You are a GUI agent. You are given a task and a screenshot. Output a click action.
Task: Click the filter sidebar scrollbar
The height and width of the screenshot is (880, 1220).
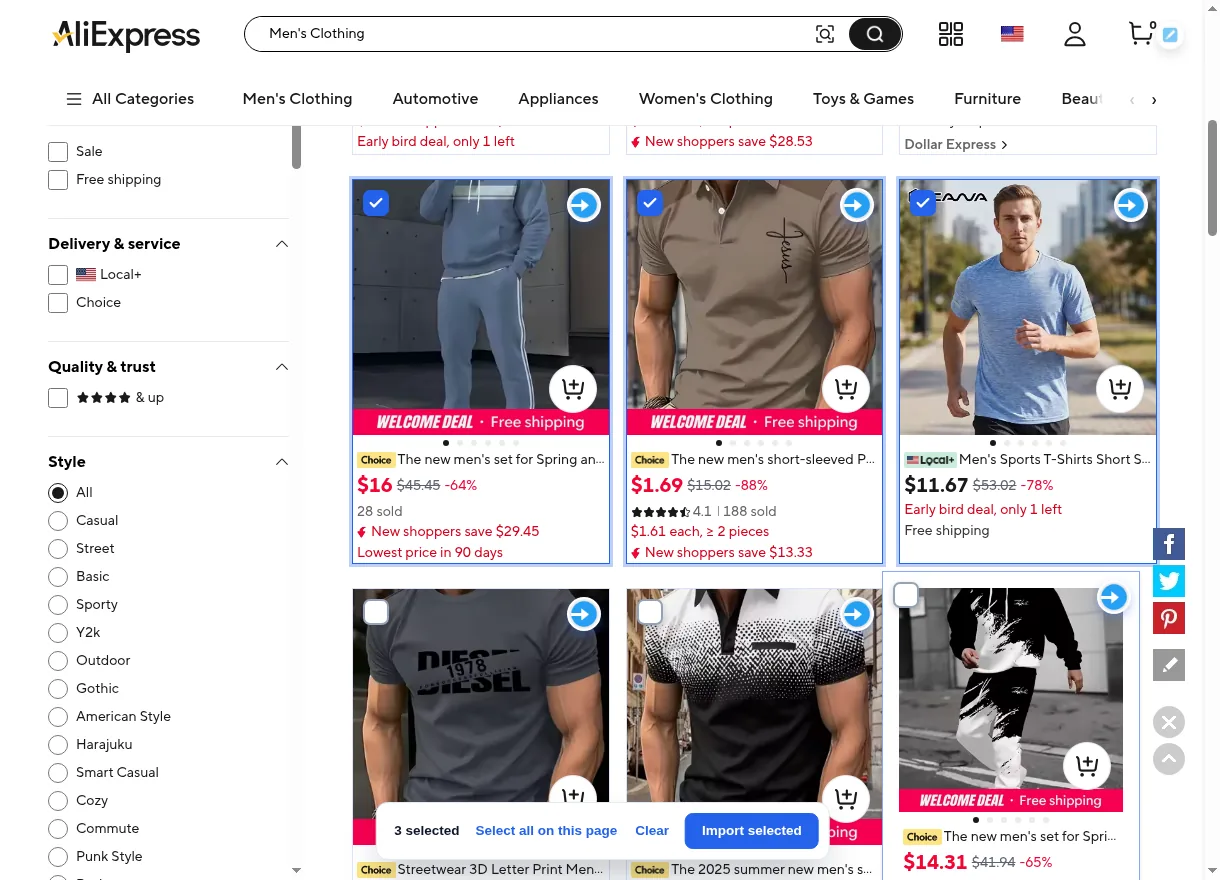pos(296,147)
